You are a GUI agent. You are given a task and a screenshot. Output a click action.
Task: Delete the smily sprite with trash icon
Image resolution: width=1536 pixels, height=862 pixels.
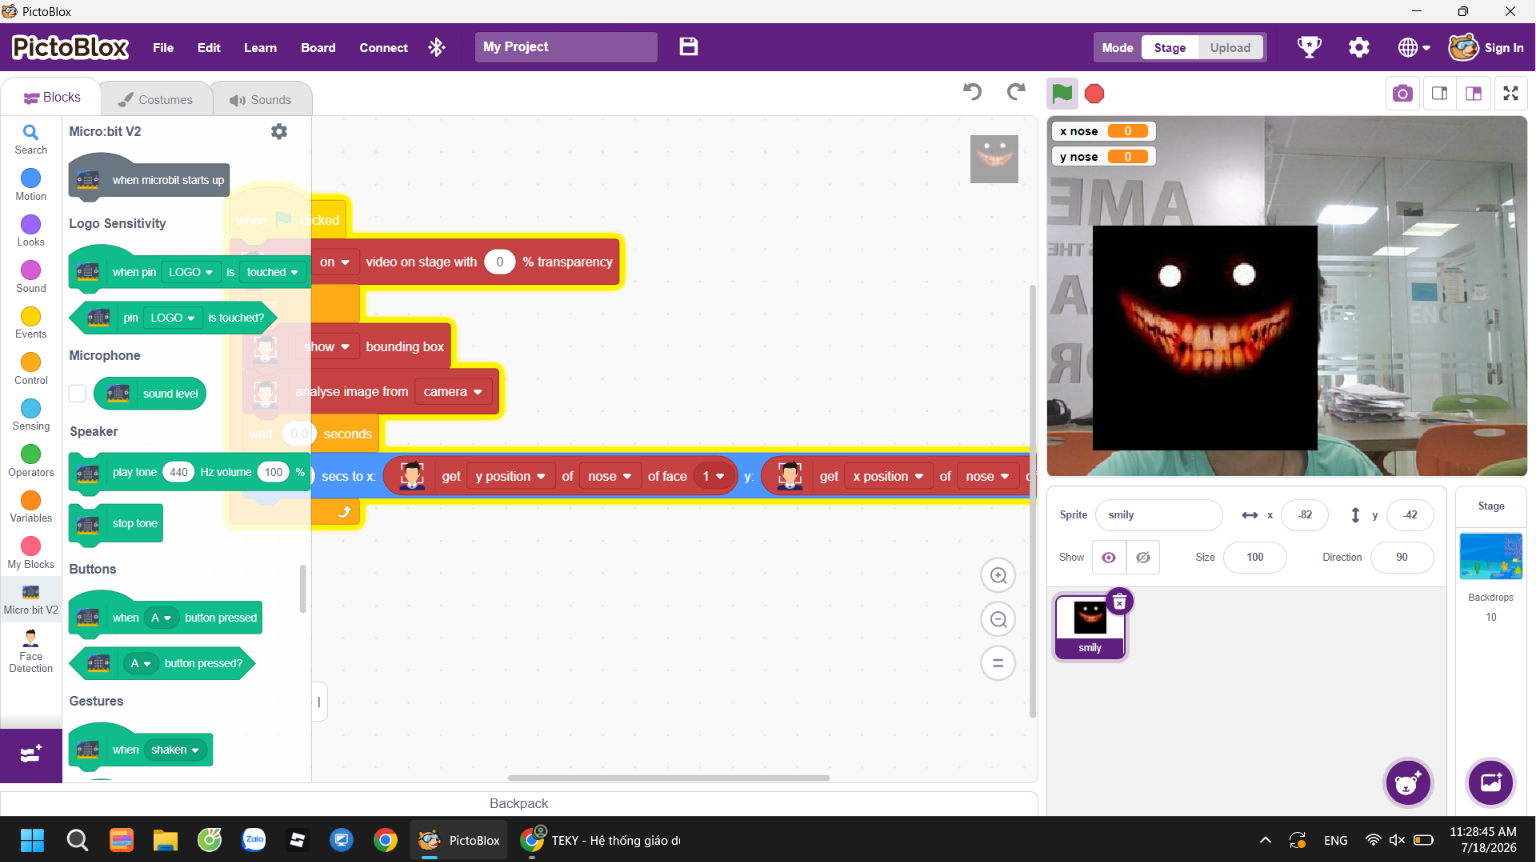(x=1120, y=601)
